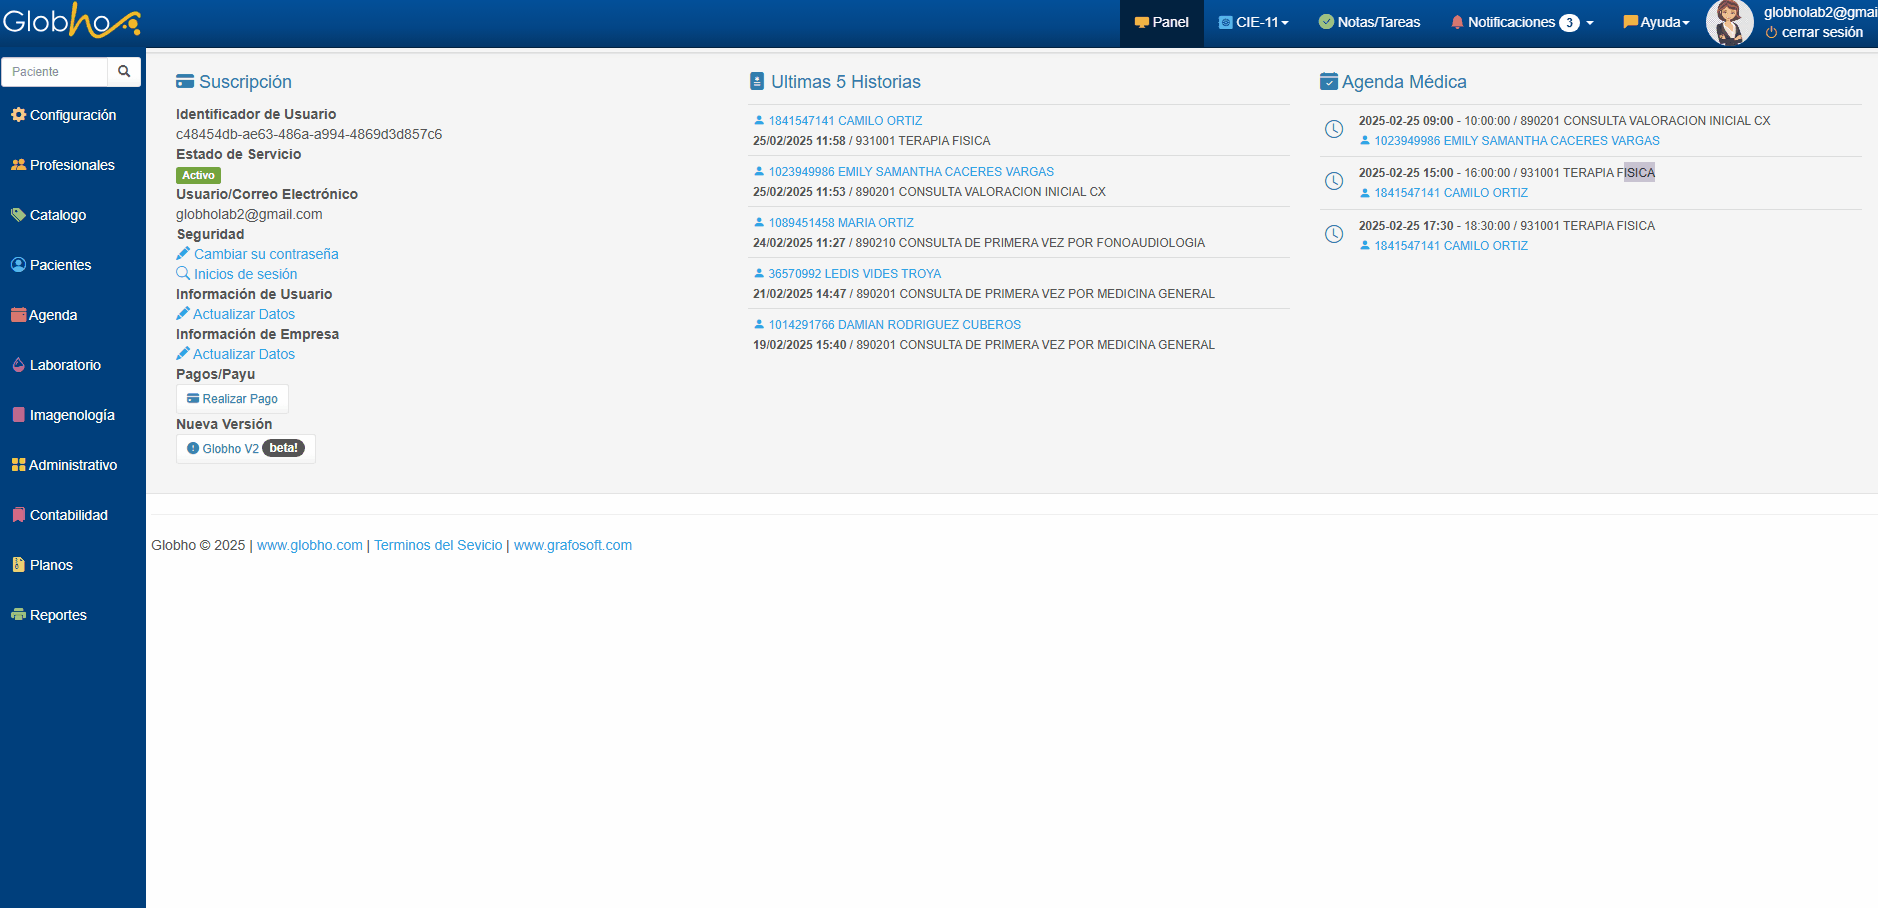Click the user avatar picture

(x=1729, y=22)
